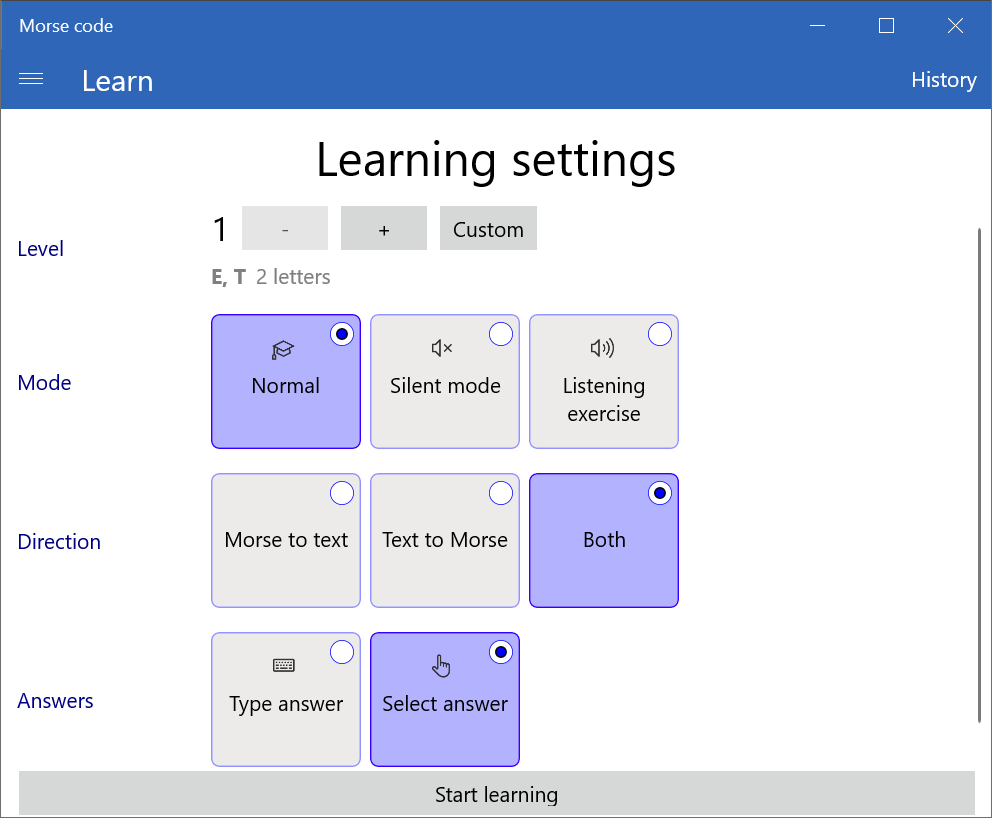Select the Listening exercise mode
Image resolution: width=992 pixels, height=818 pixels.
click(604, 381)
